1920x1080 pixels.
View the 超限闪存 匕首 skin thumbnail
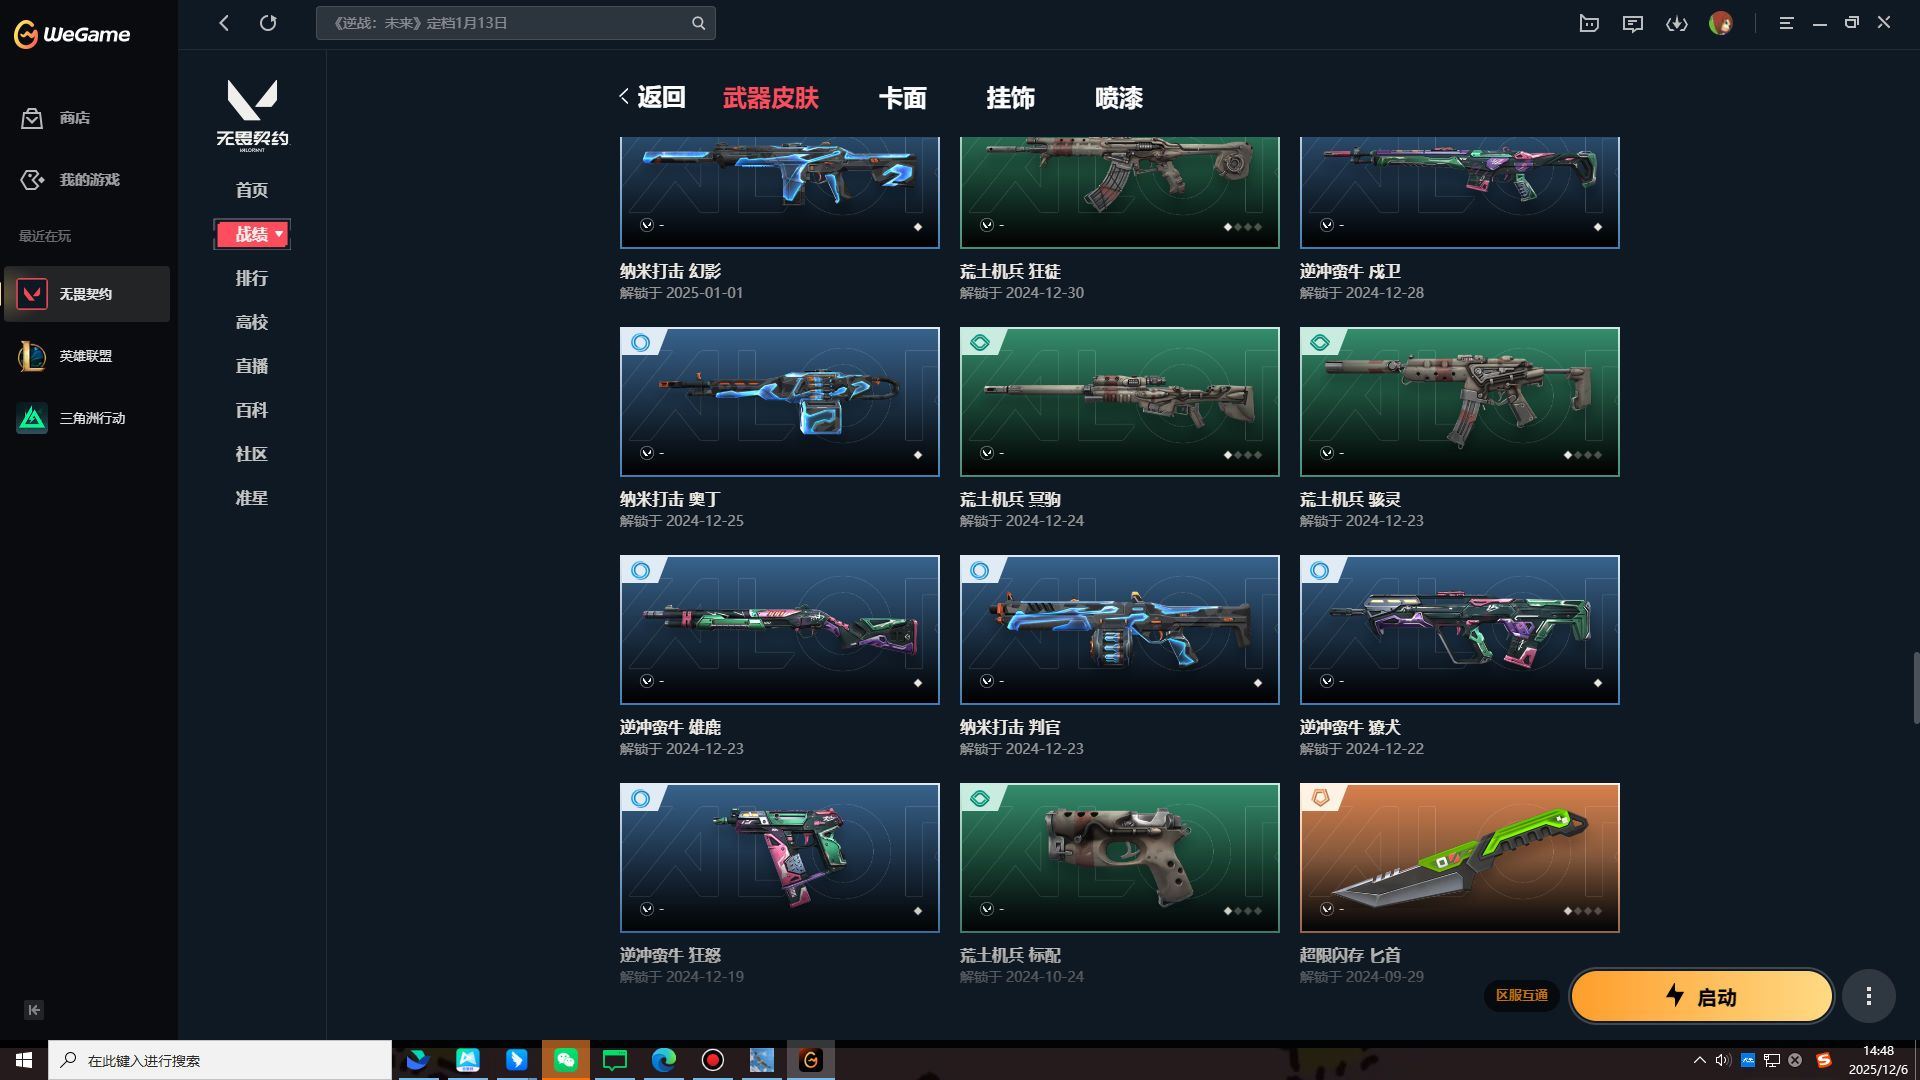tap(1458, 857)
